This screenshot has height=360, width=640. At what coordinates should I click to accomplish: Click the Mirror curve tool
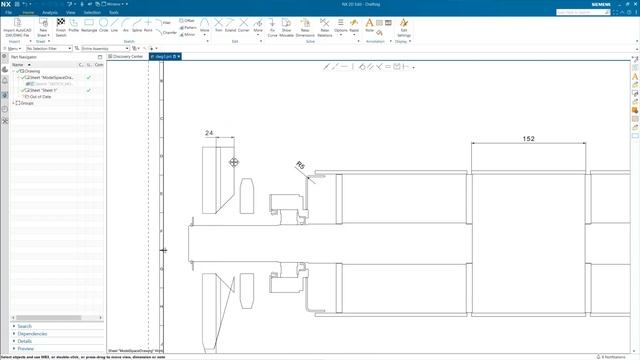point(187,35)
